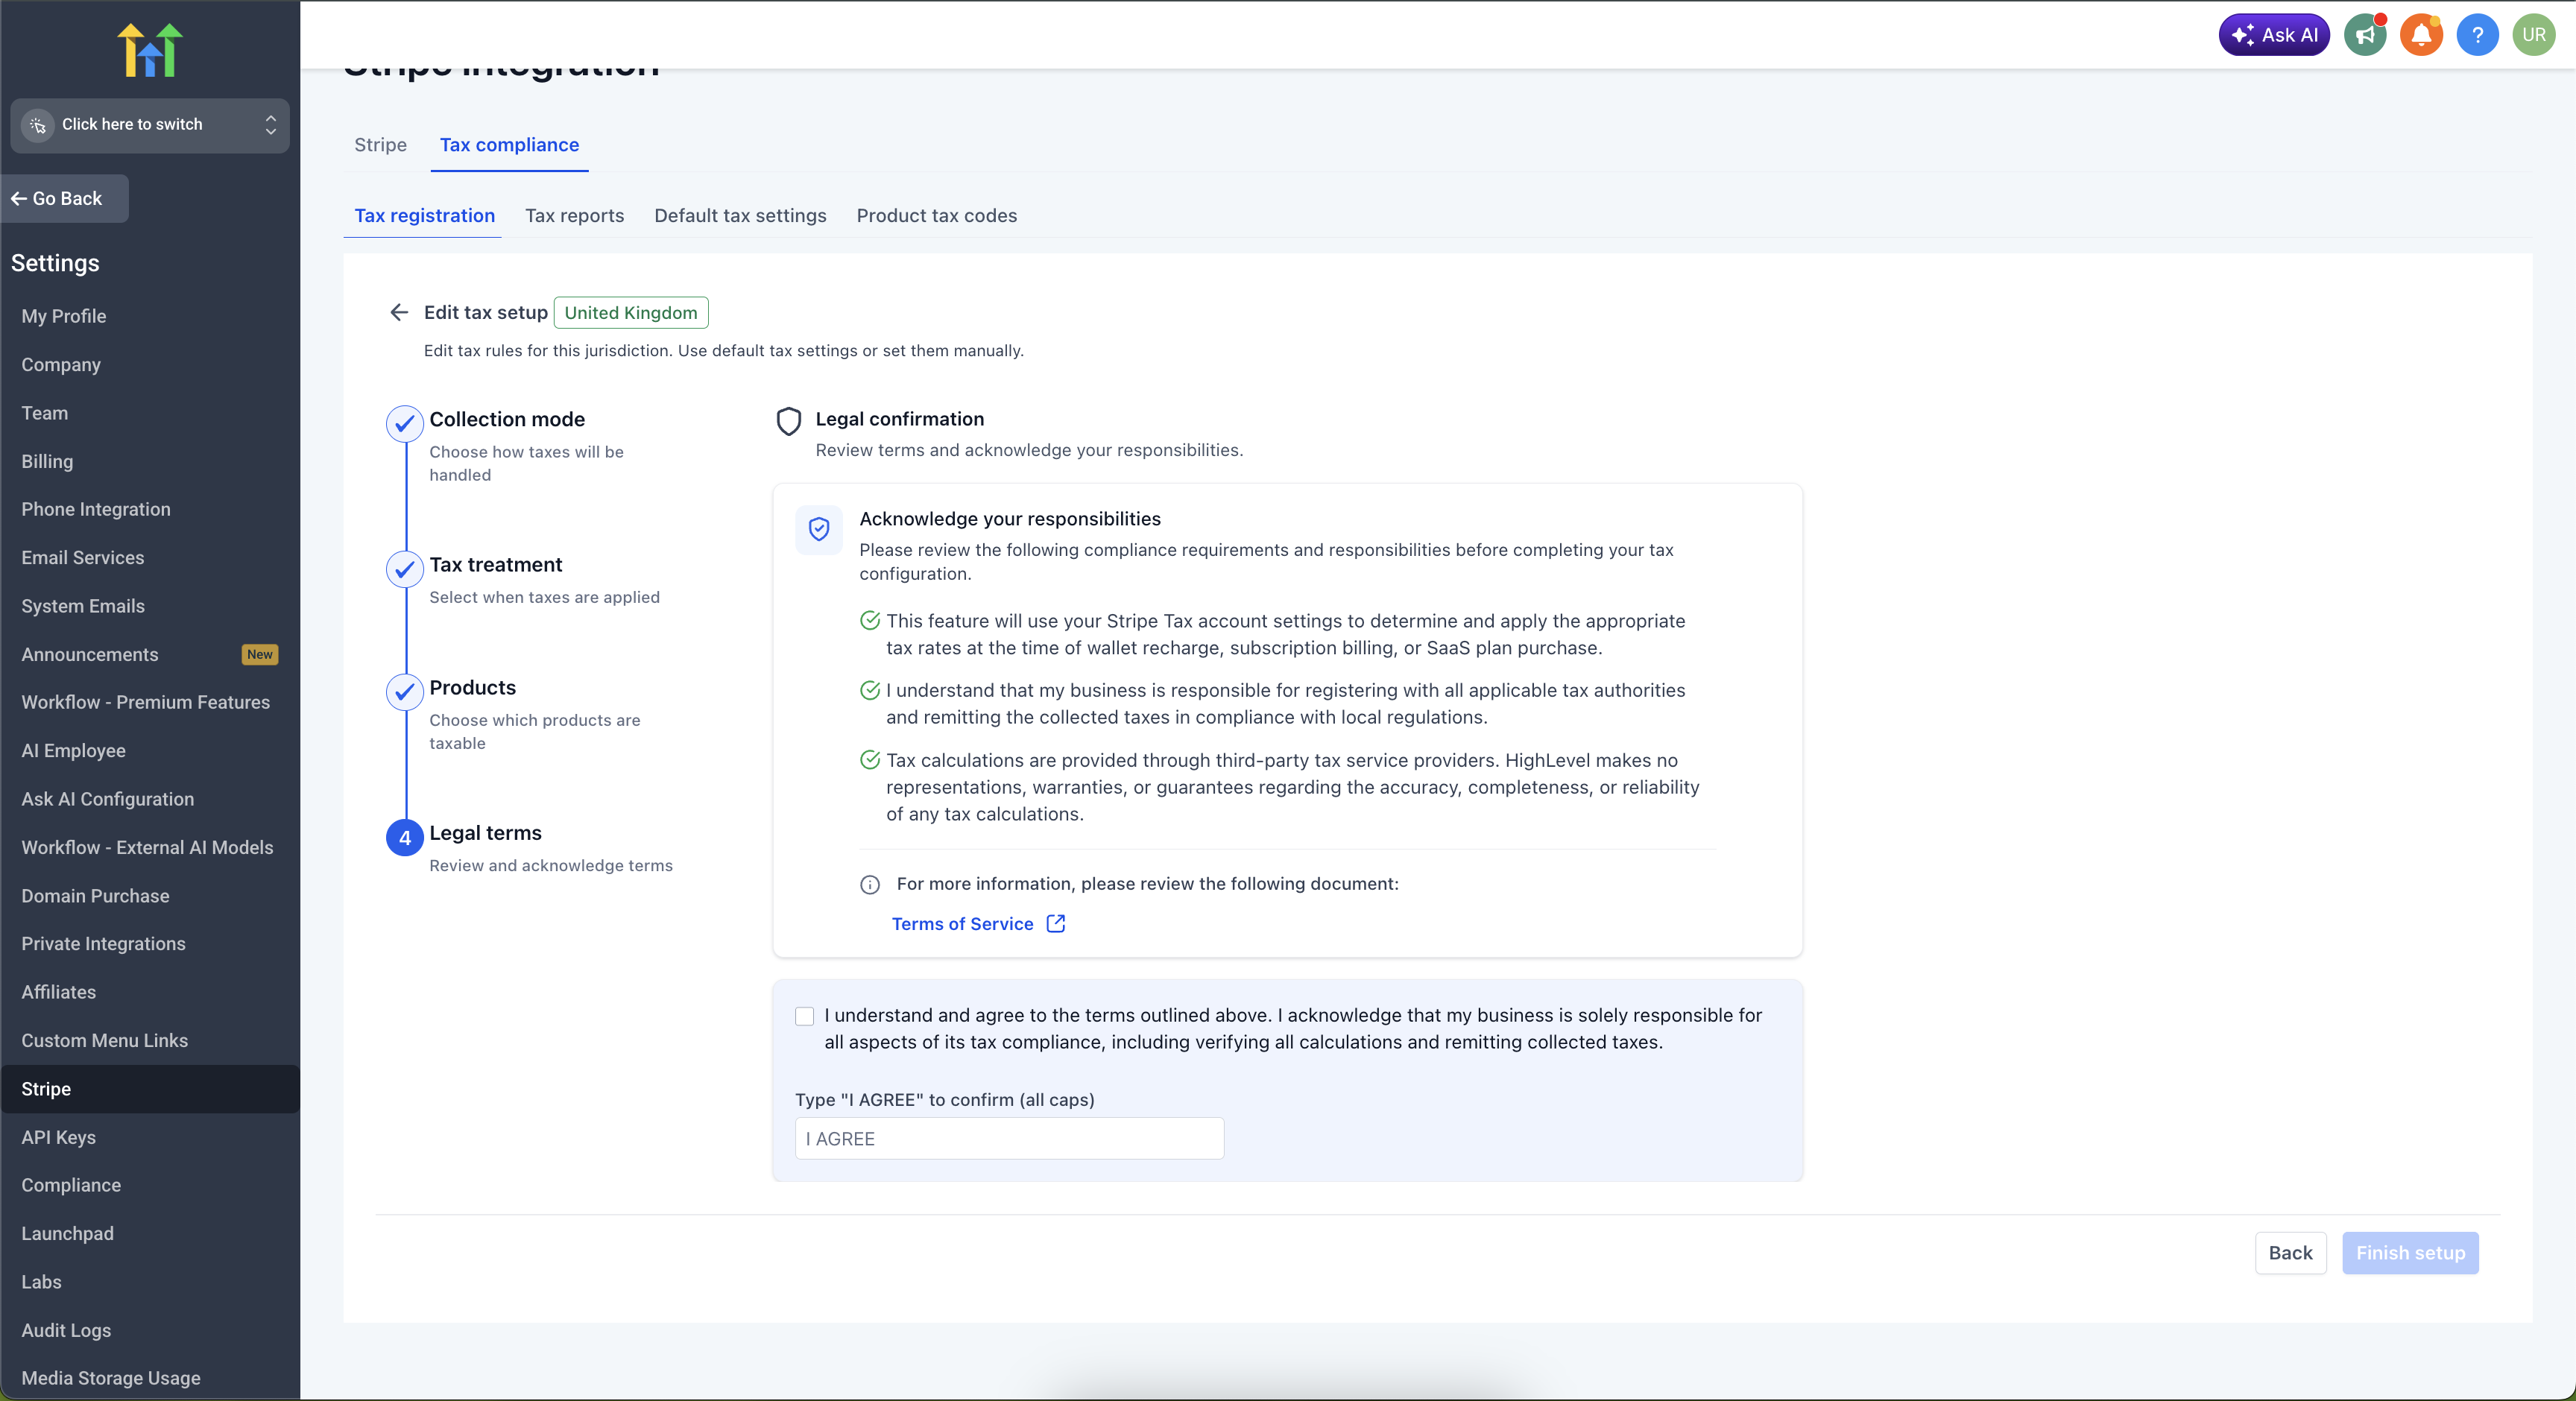Click the announcements megaphone icon
Image resolution: width=2576 pixels, height=1401 pixels.
click(x=2365, y=36)
